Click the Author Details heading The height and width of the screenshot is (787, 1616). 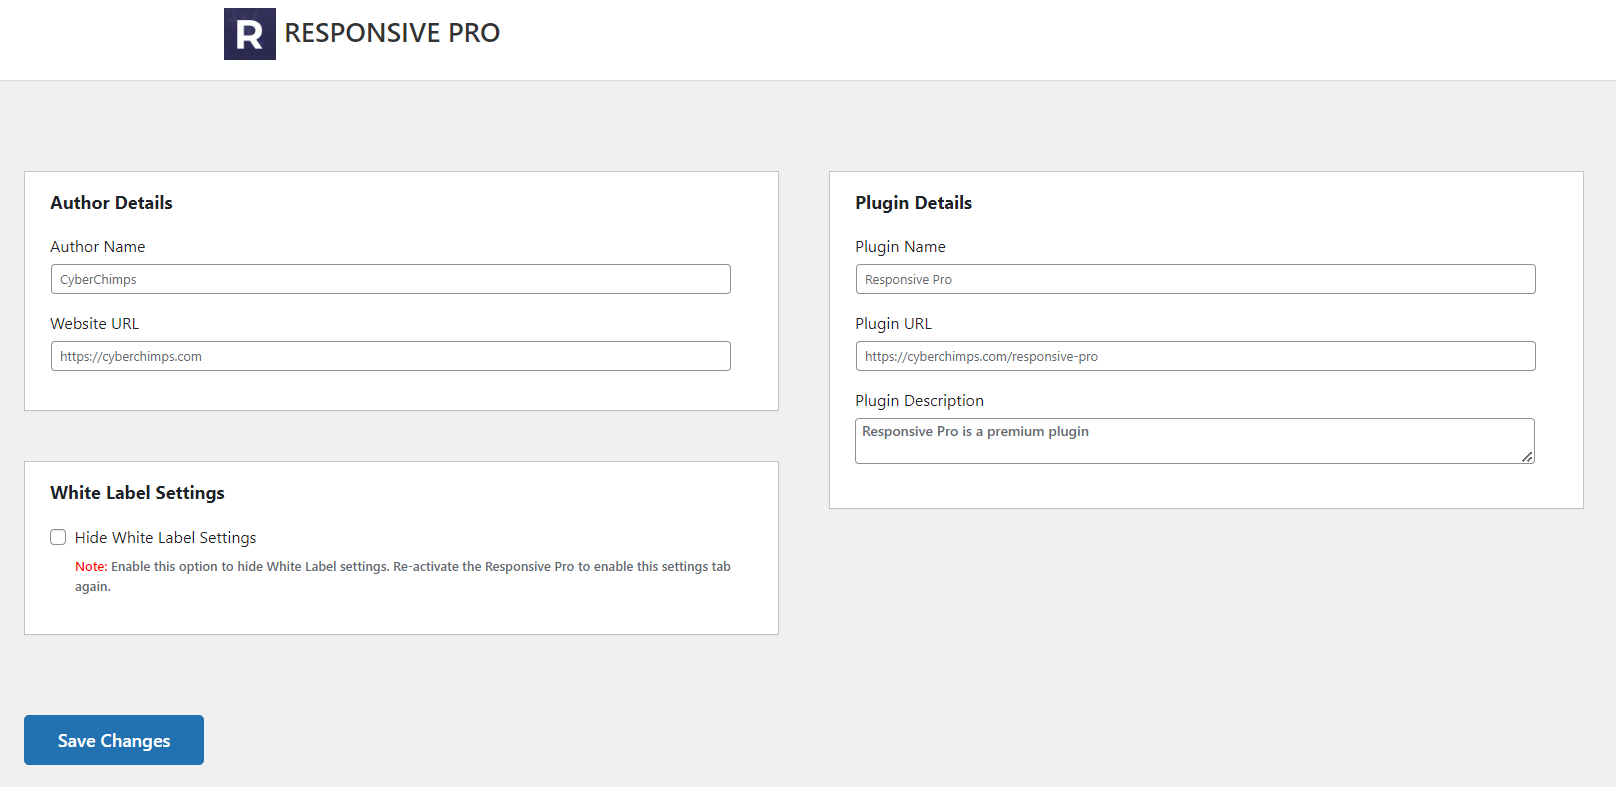tap(111, 203)
